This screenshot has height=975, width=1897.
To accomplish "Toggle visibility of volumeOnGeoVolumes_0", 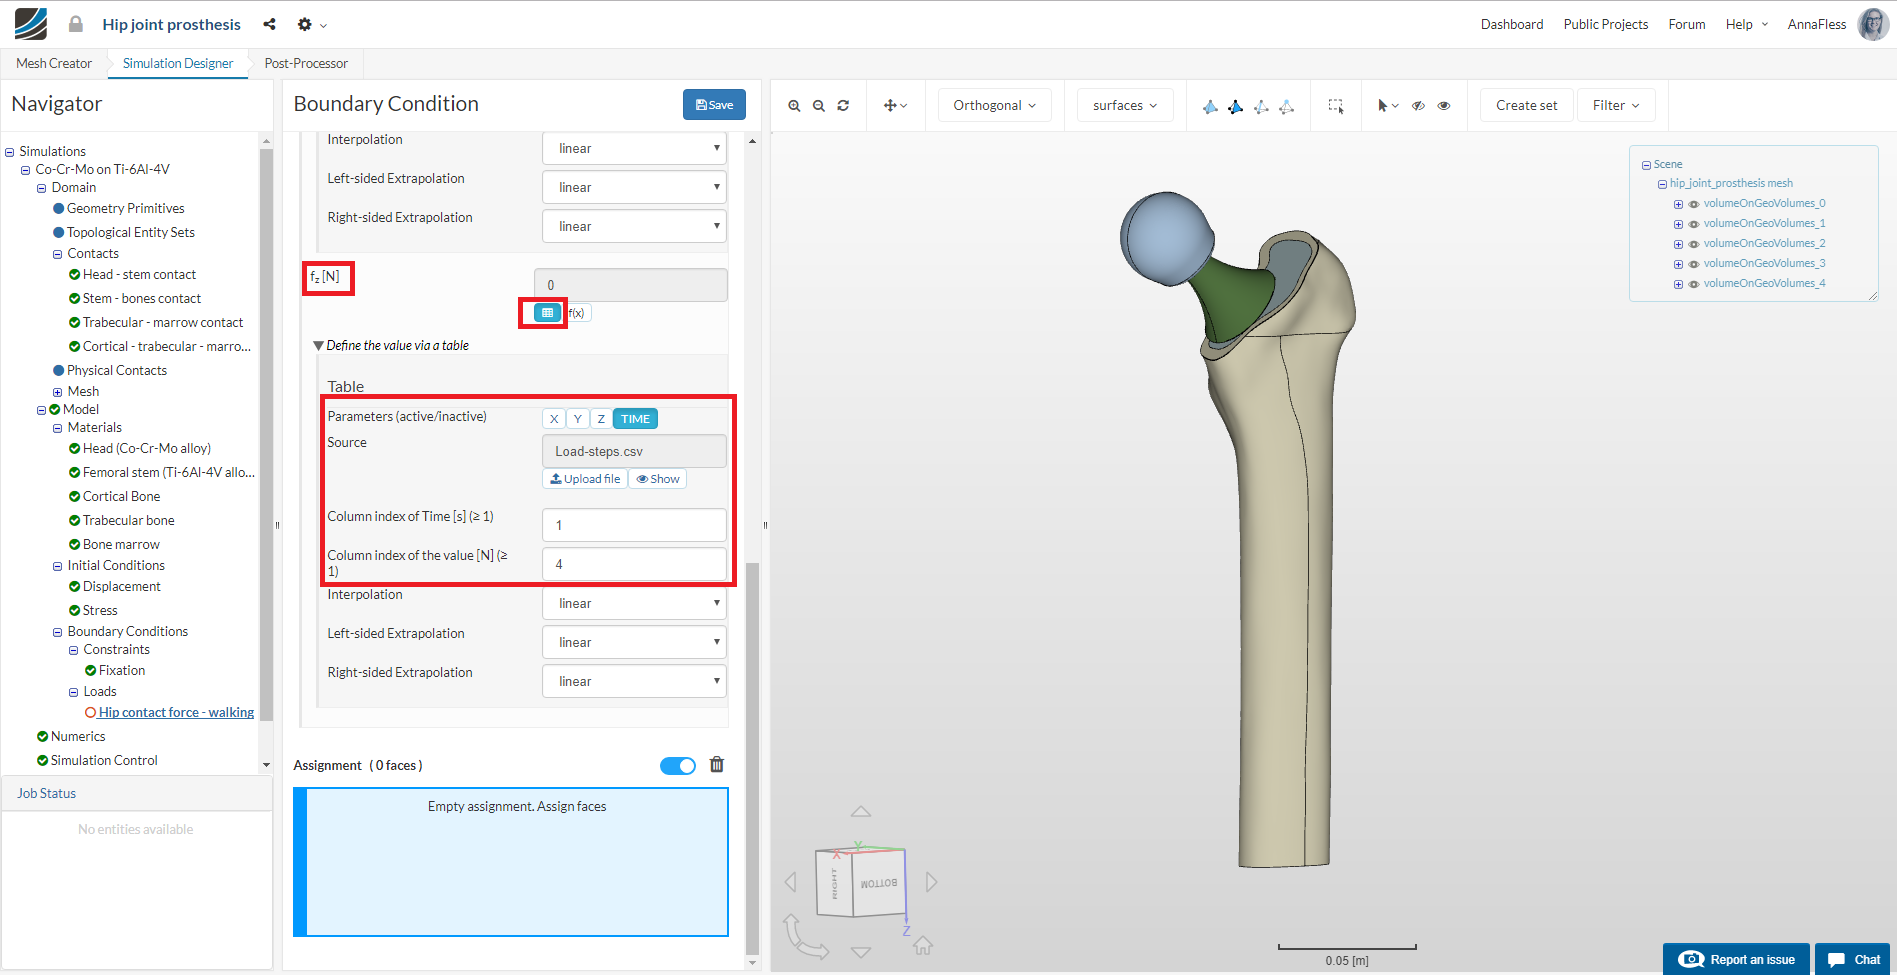I will pos(1694,204).
